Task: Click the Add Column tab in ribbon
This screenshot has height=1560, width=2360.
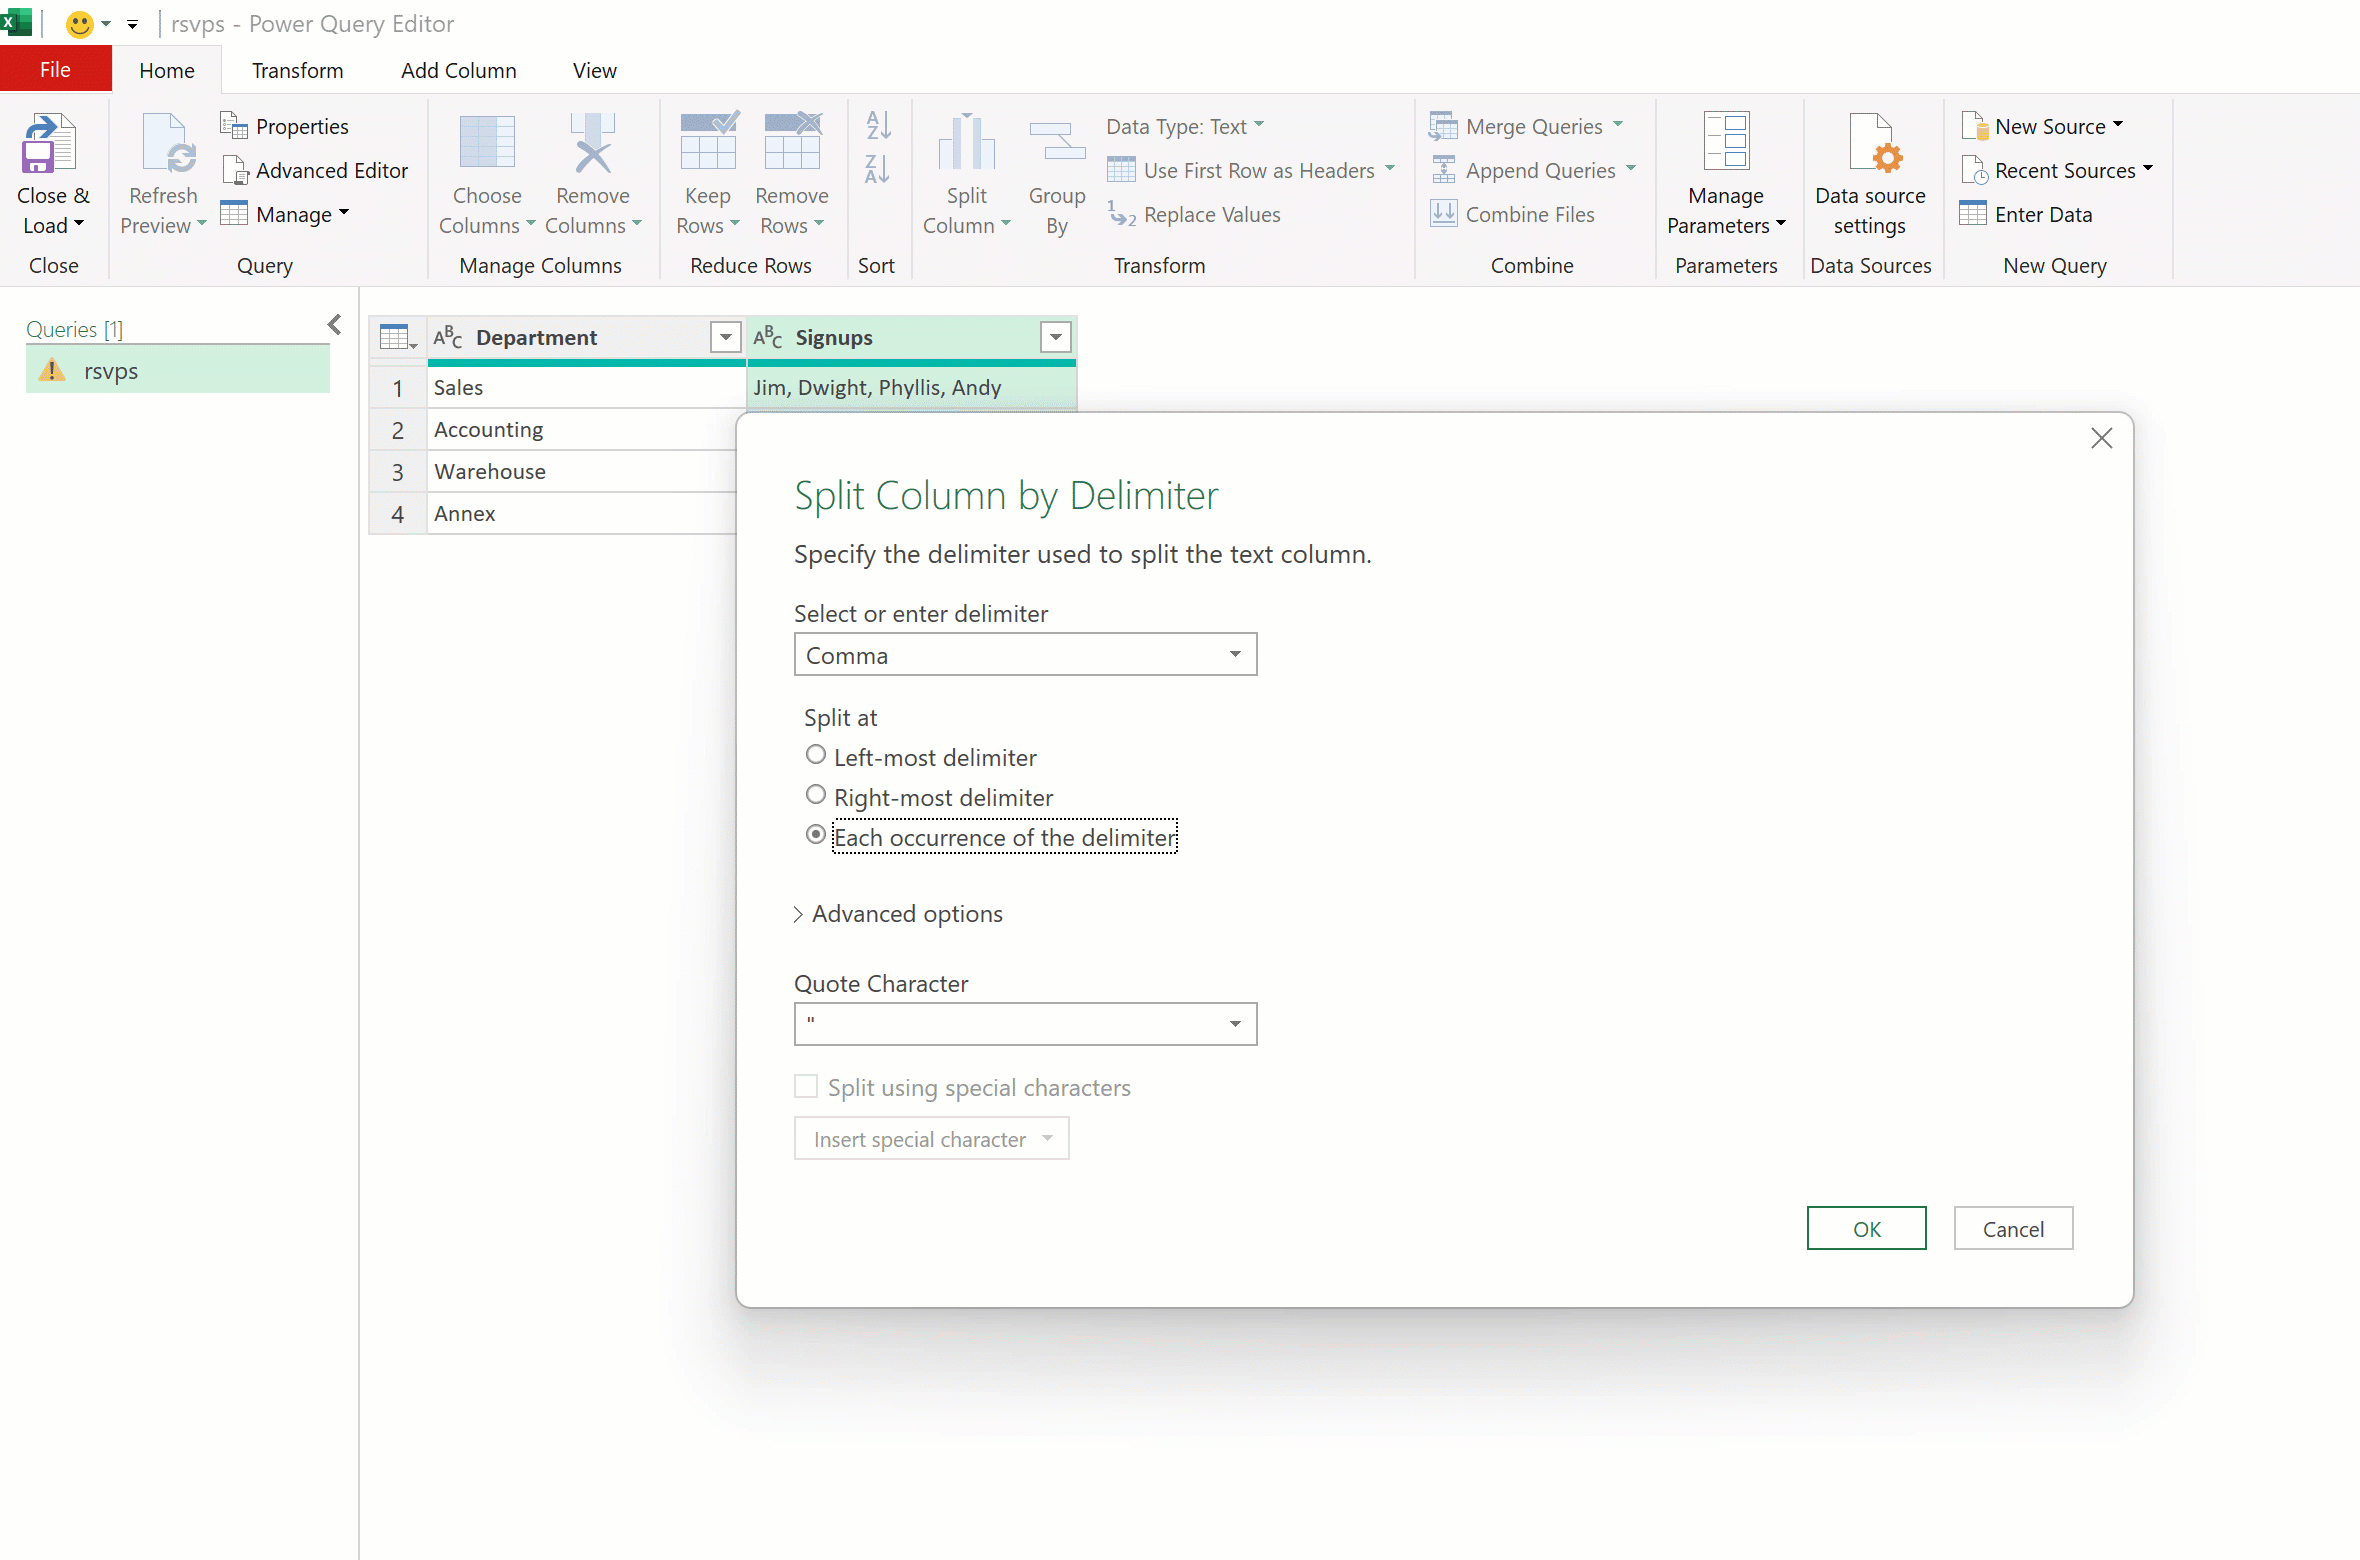Action: pos(458,70)
